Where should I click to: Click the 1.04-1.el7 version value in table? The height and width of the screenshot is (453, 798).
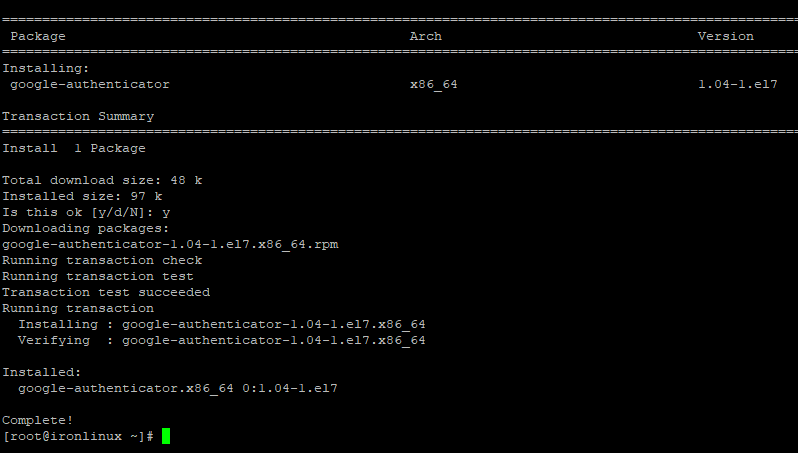[x=737, y=84]
